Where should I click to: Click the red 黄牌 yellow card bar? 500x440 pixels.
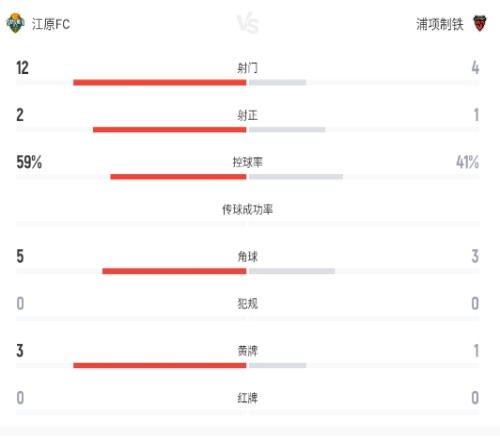click(x=160, y=365)
